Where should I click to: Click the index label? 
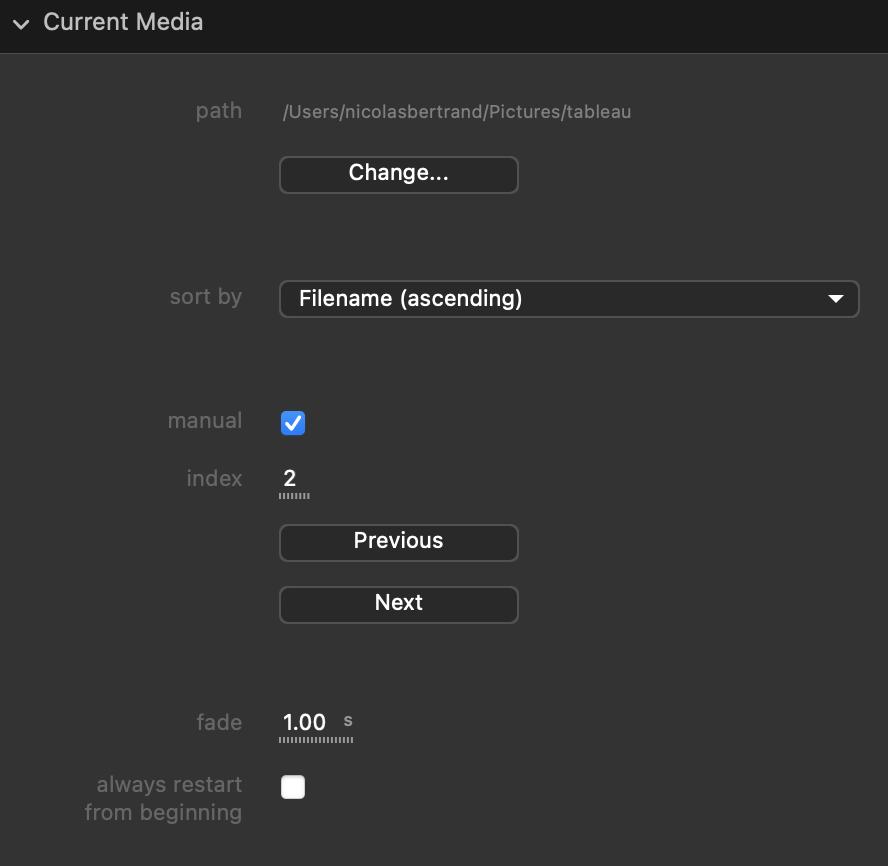(x=214, y=479)
